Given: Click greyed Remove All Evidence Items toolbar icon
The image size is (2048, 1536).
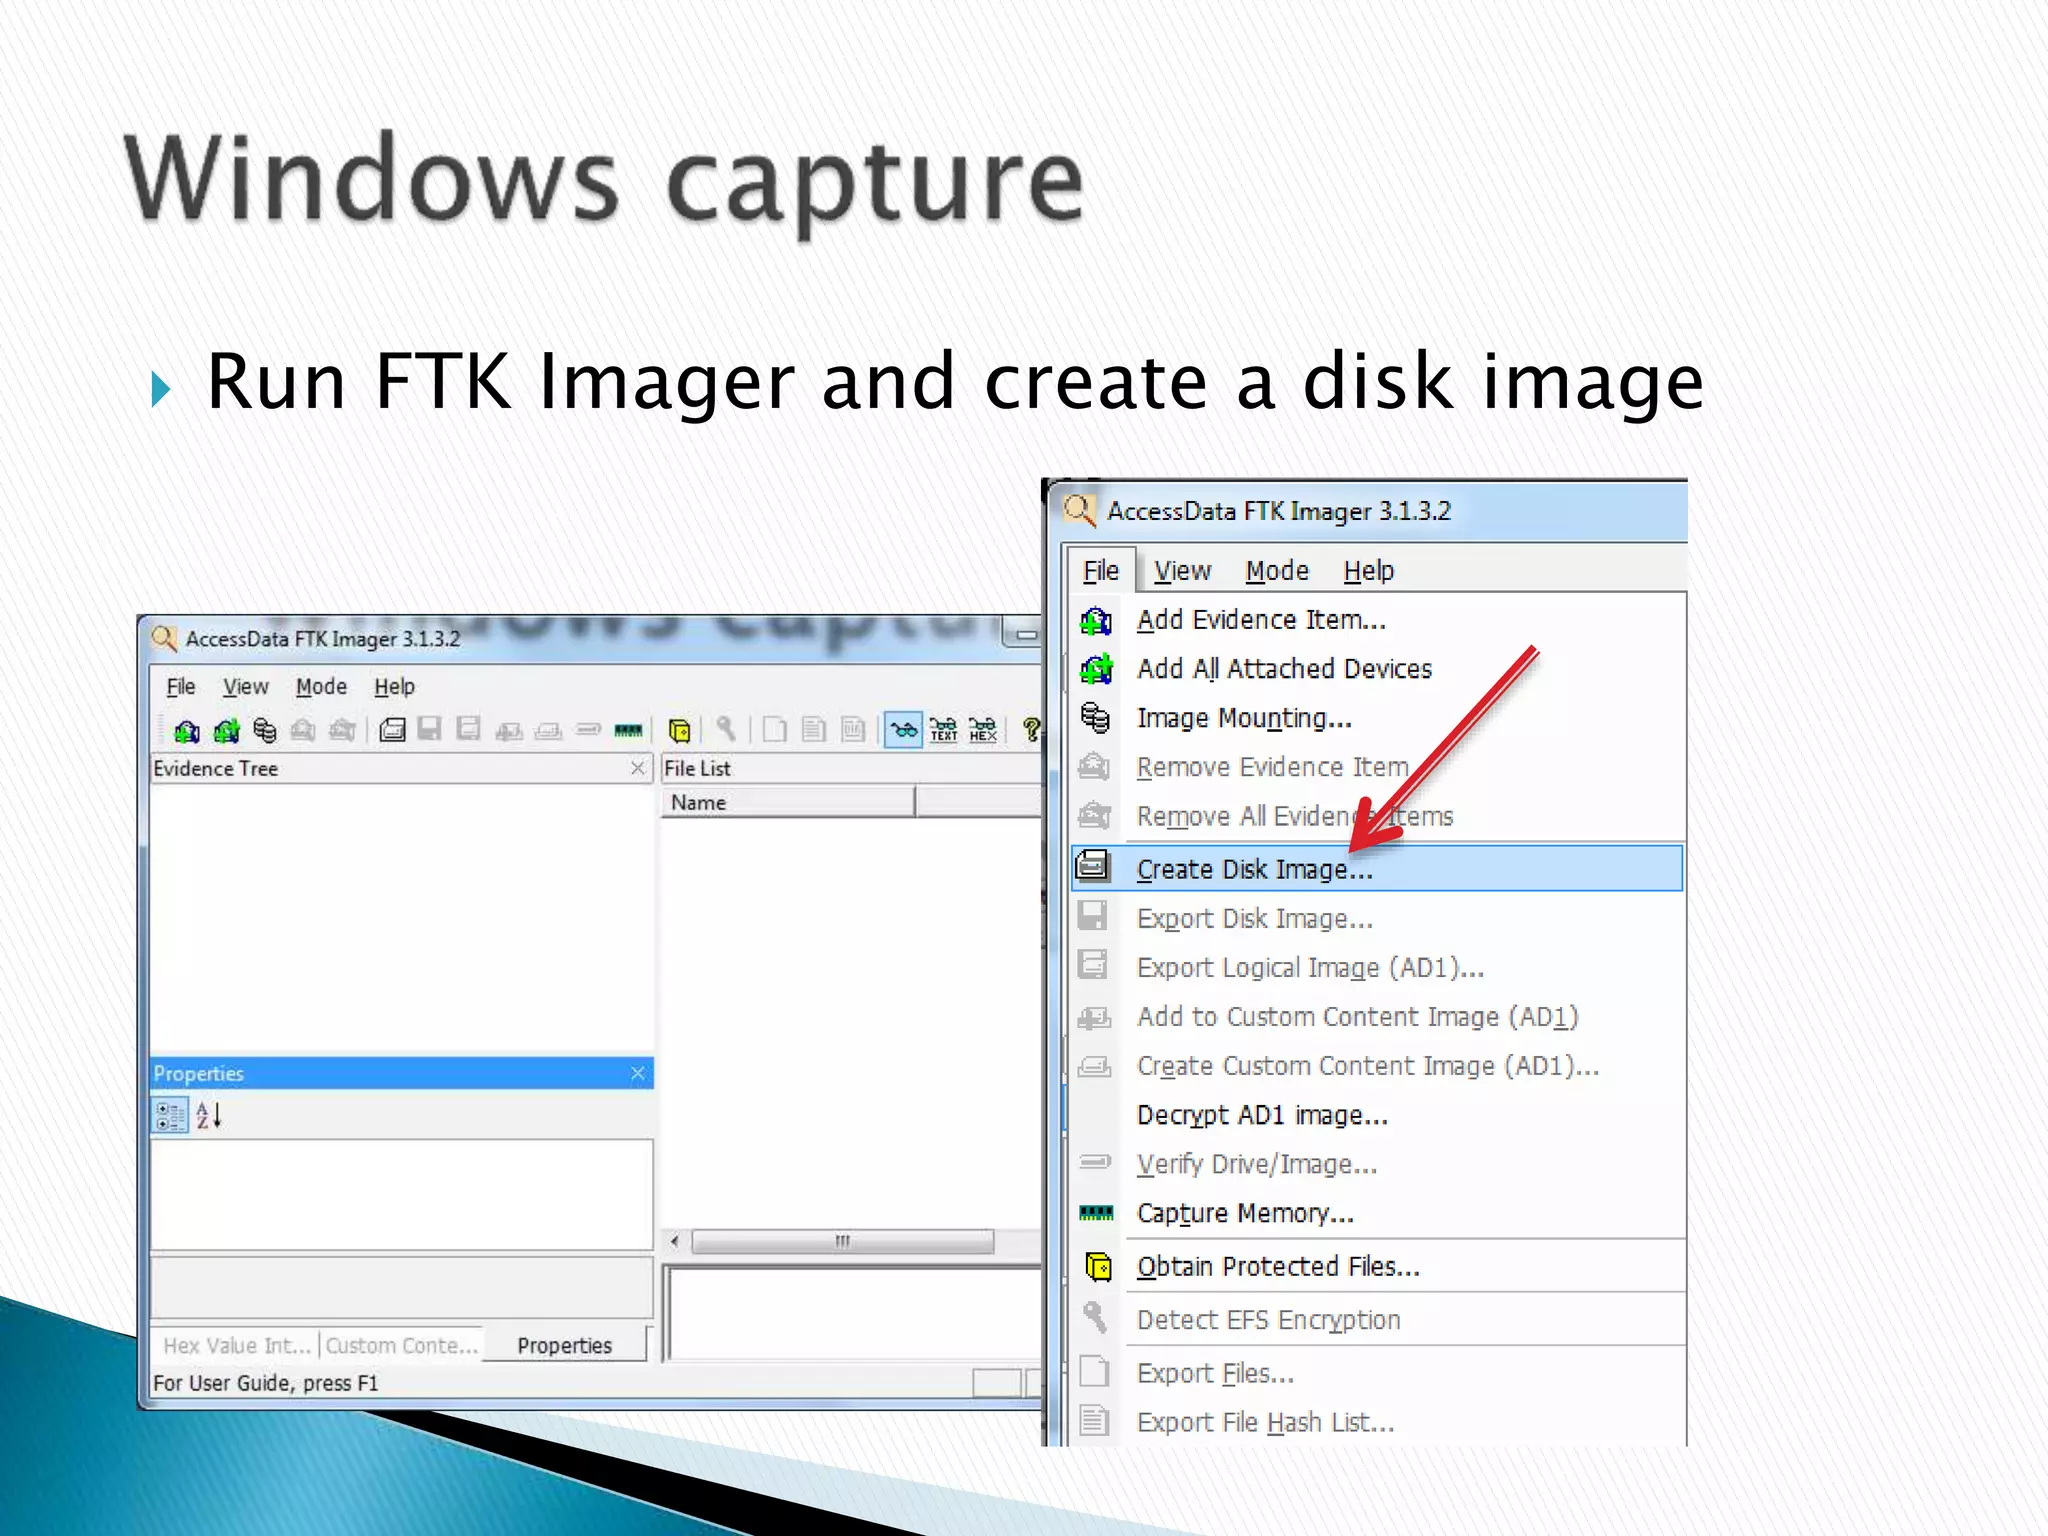Looking at the screenshot, I should tap(342, 730).
